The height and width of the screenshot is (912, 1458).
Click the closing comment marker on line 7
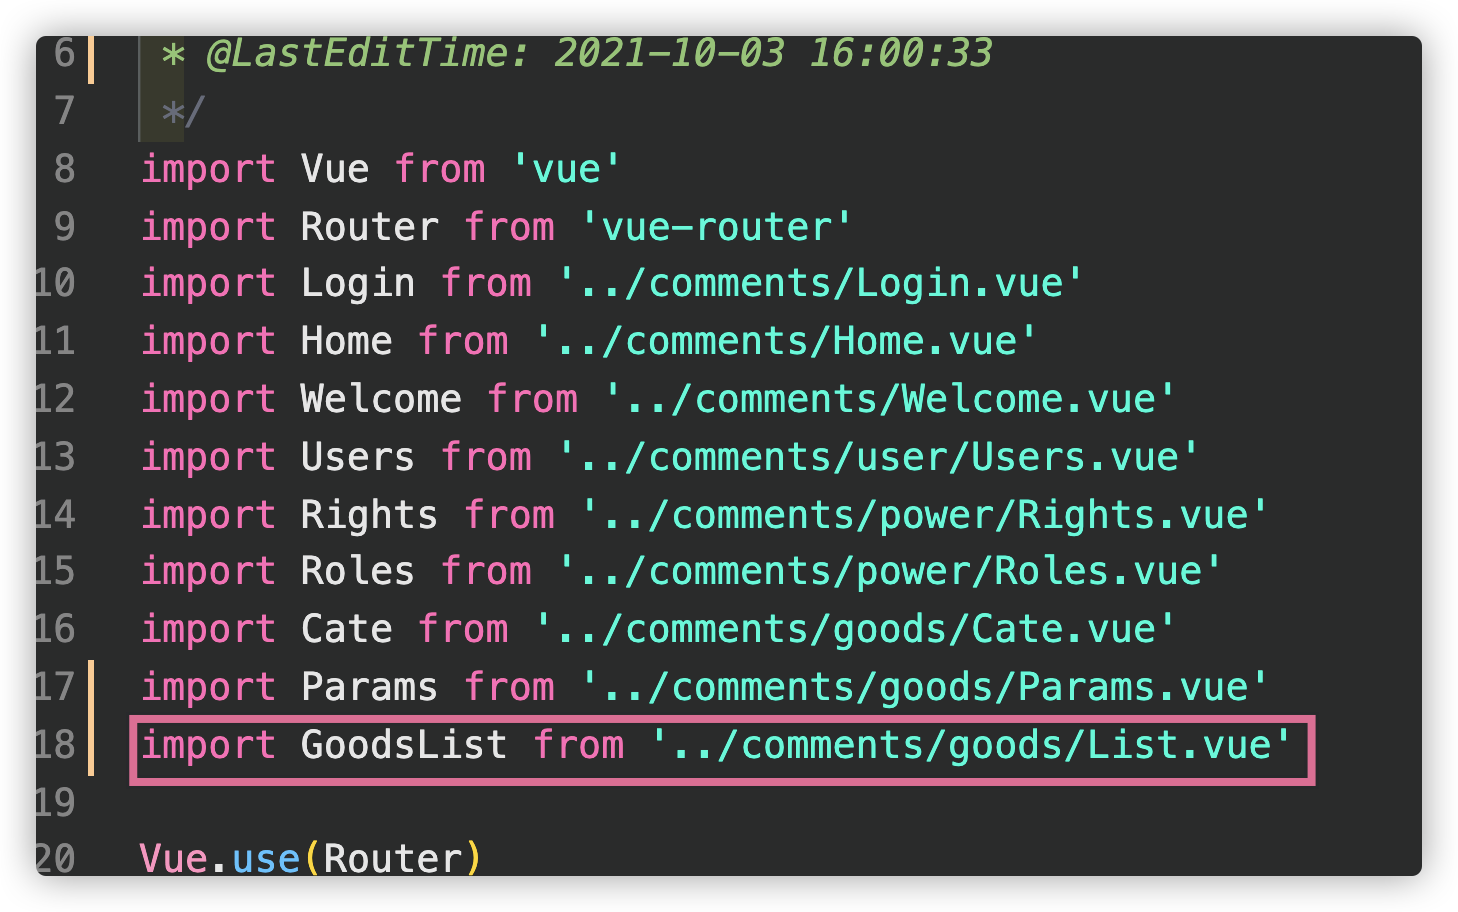[183, 111]
